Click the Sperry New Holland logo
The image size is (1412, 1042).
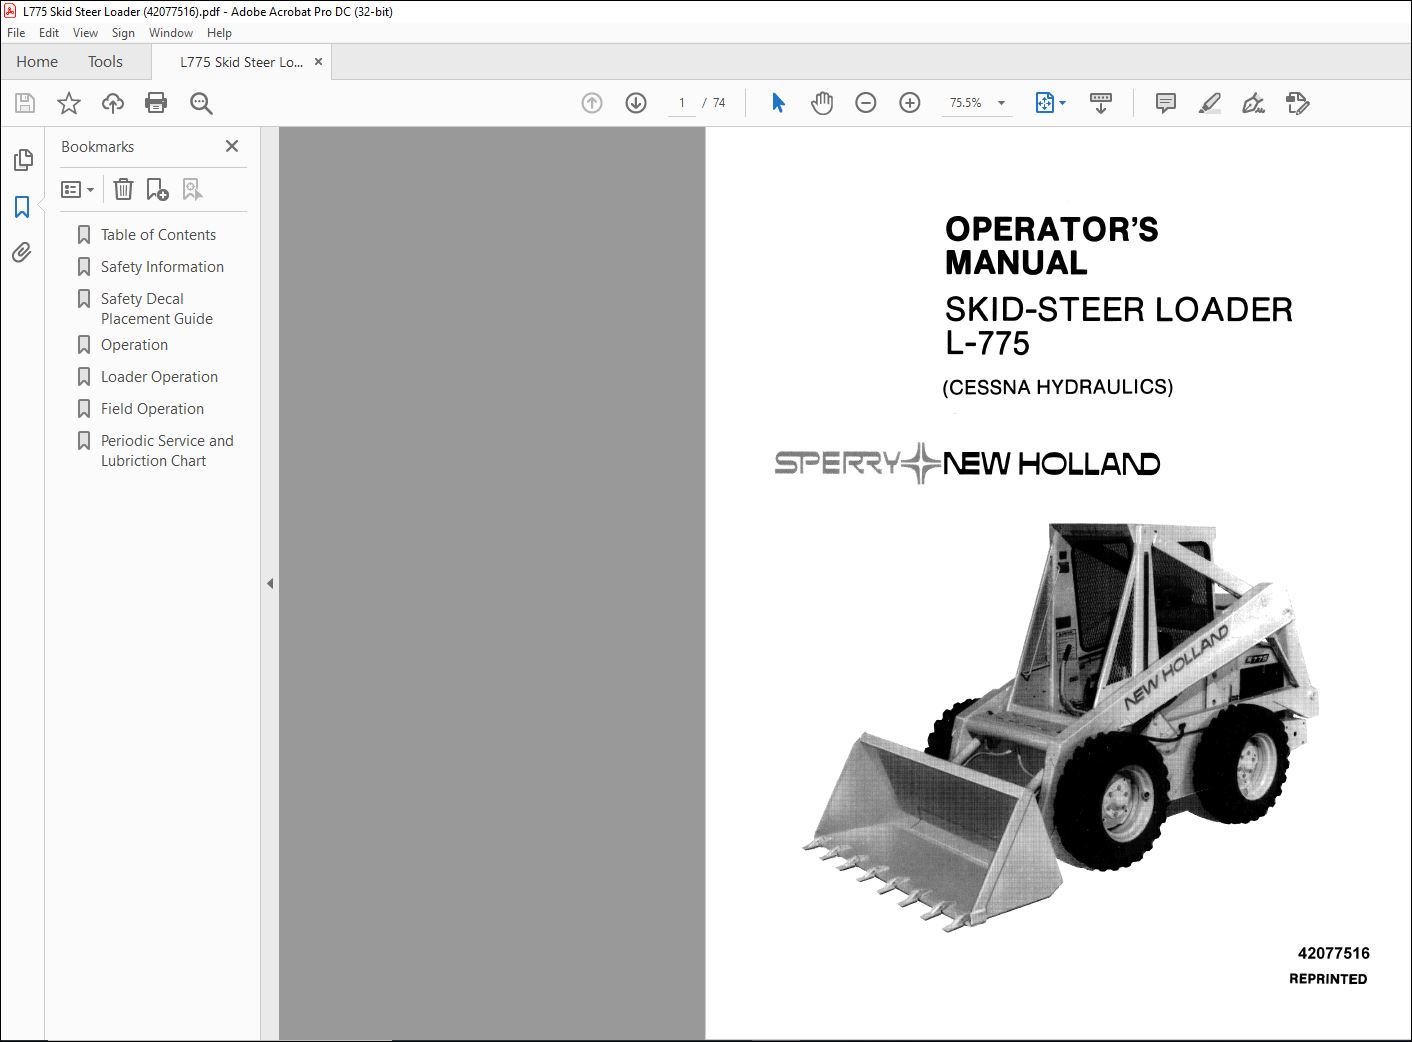coord(967,464)
